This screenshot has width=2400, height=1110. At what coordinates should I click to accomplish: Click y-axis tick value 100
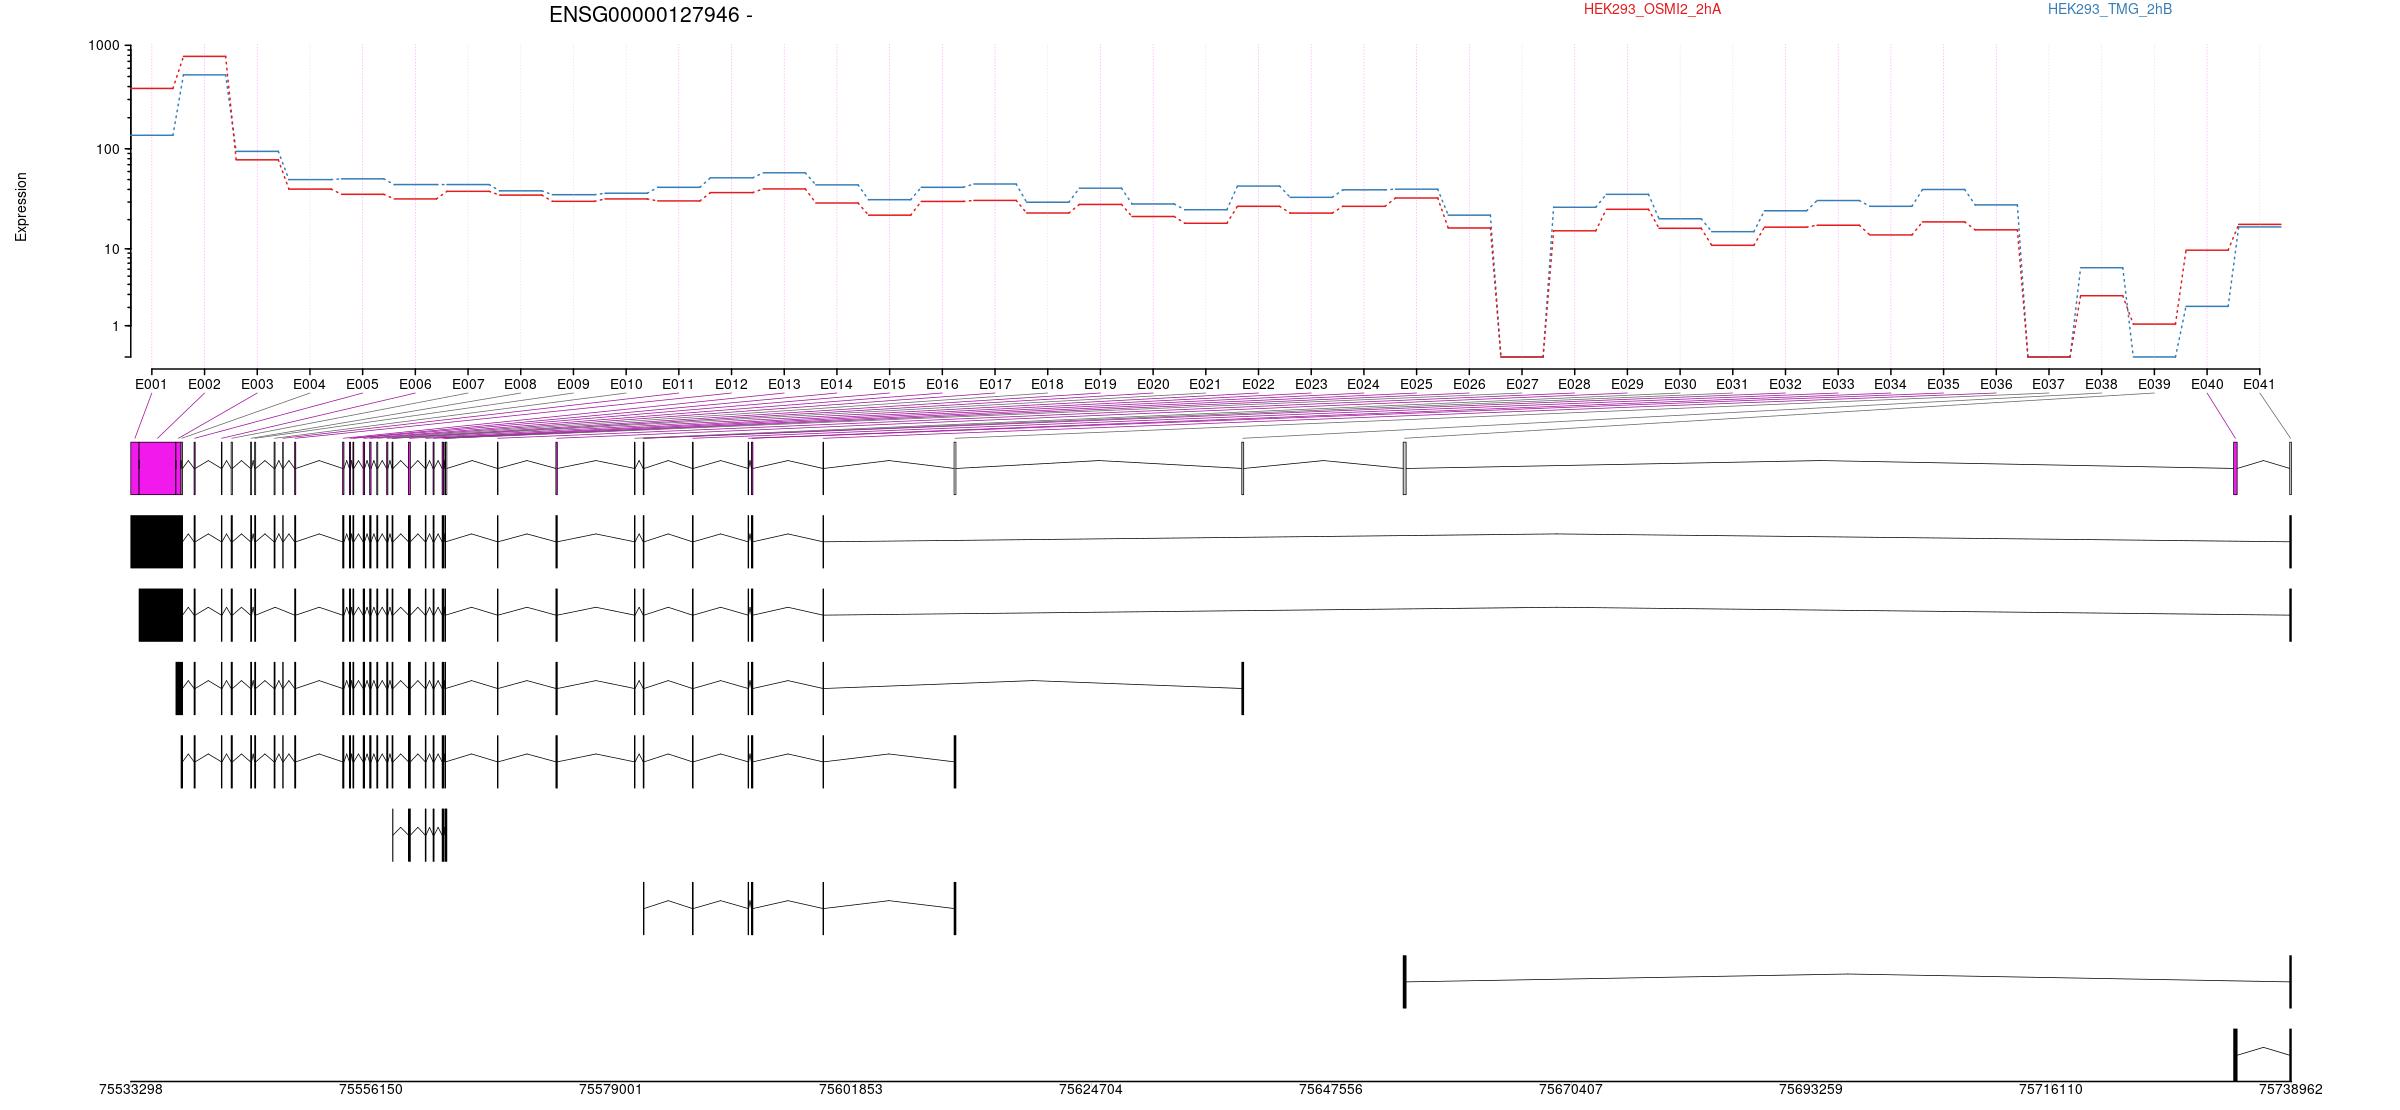(108, 149)
